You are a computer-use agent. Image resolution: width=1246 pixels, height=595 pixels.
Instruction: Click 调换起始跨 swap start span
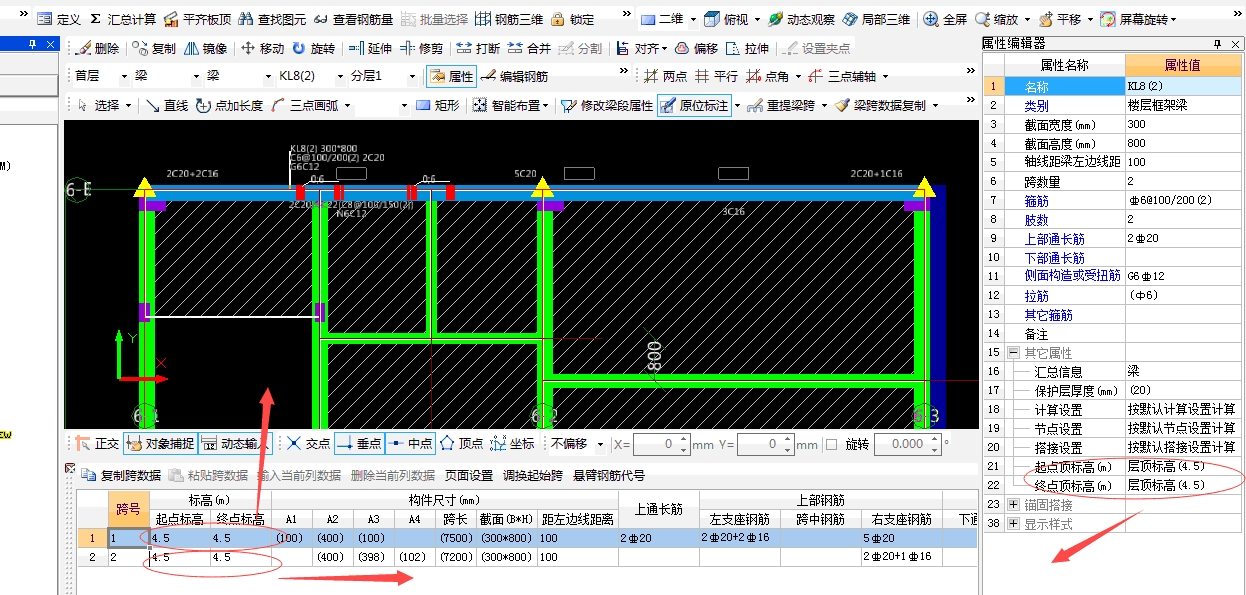point(534,476)
